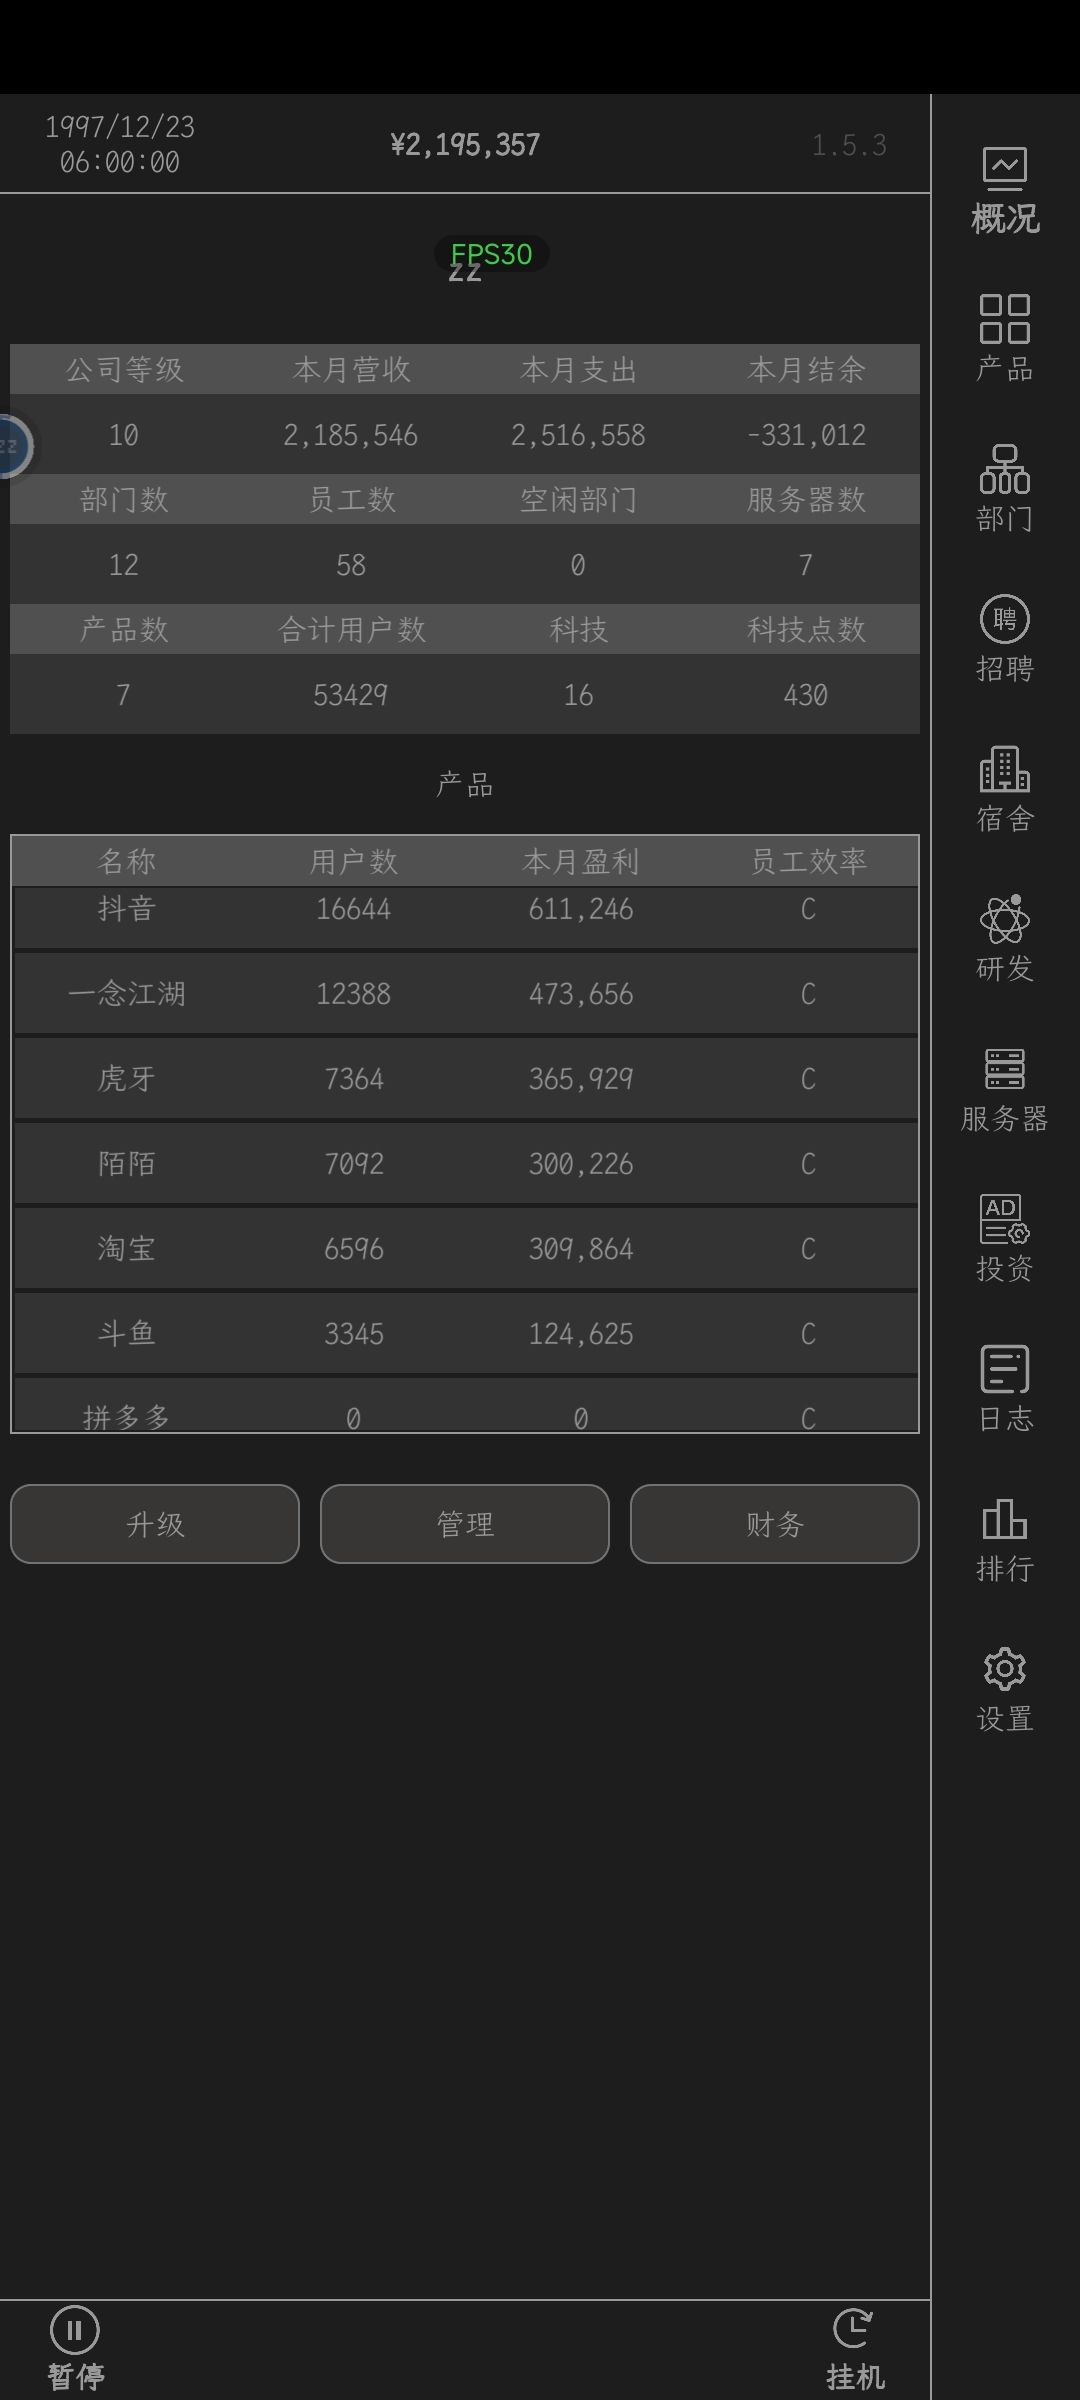Image resolution: width=1080 pixels, height=2400 pixels.
Task: Click the monthly expense value 2,516,558
Action: point(578,435)
